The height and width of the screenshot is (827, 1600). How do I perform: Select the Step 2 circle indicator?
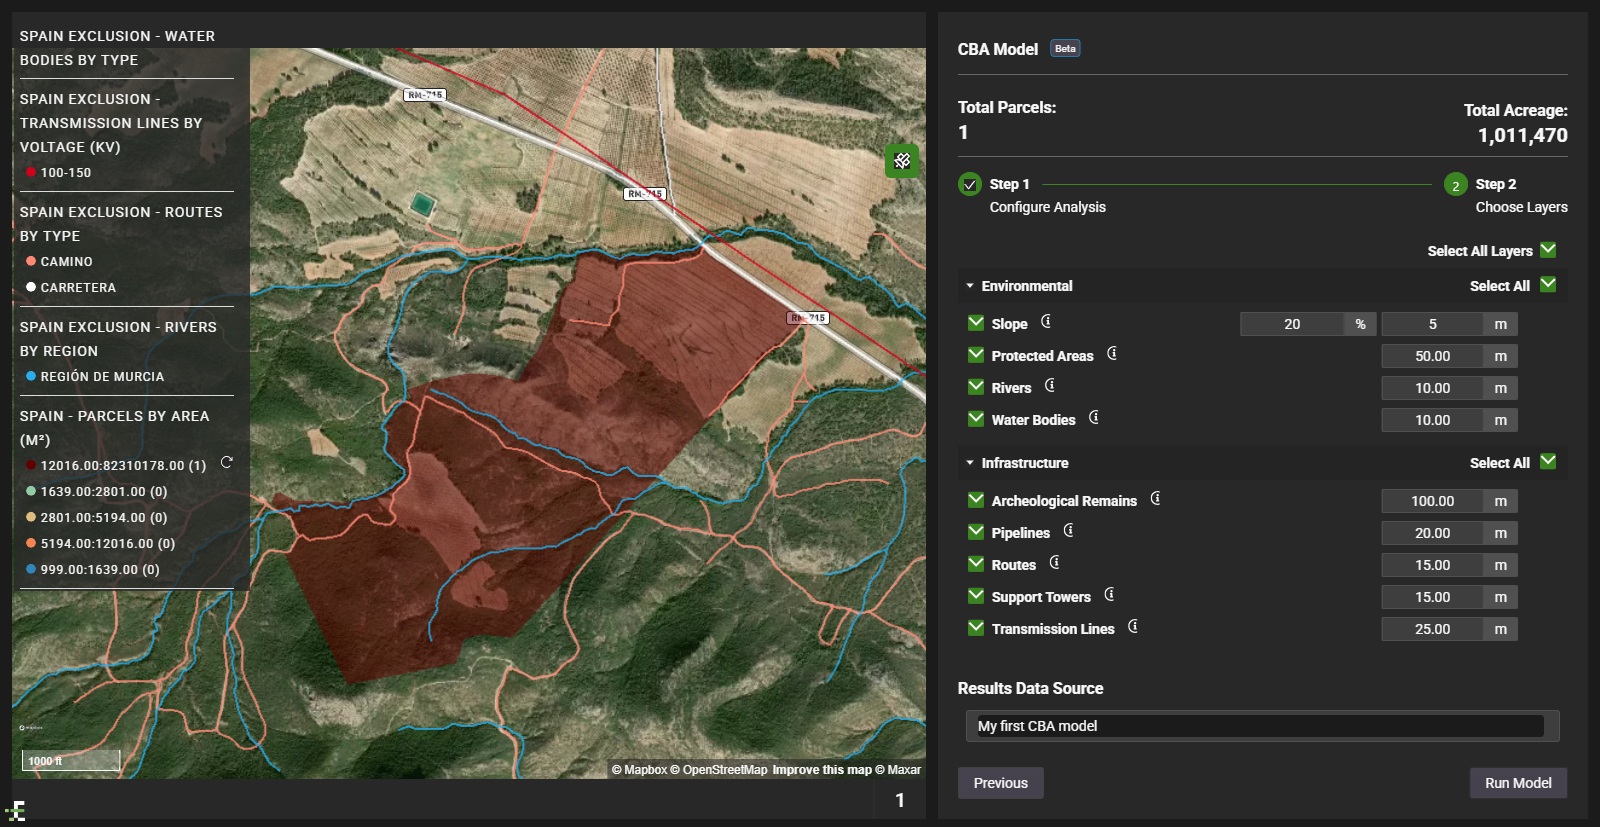click(x=1456, y=185)
